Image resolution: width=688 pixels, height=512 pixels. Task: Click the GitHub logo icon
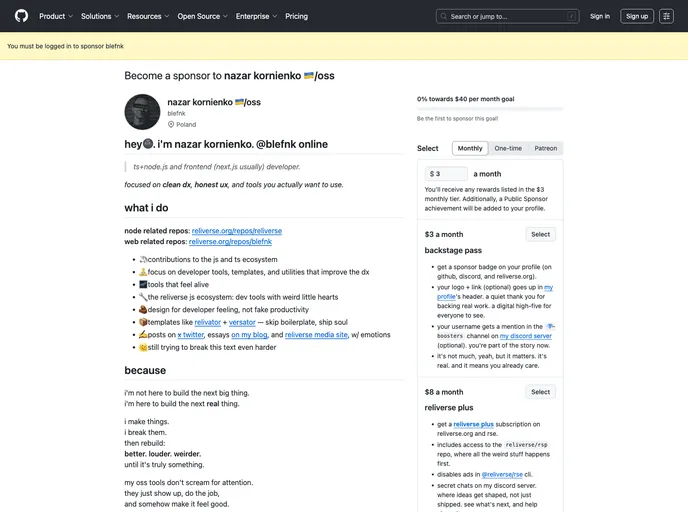pos(22,16)
